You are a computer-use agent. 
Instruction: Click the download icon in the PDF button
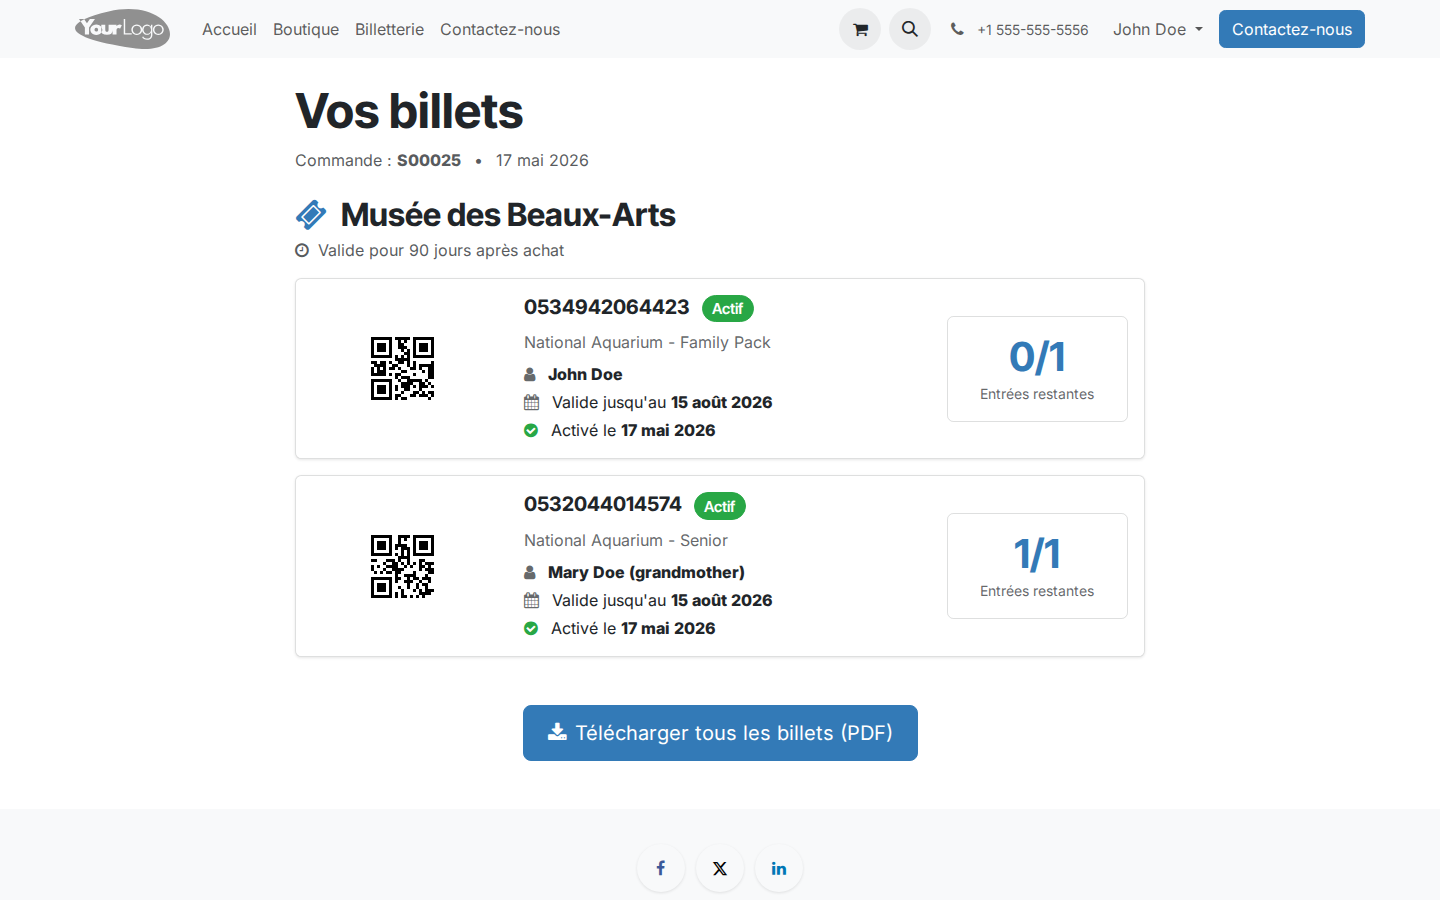[557, 732]
